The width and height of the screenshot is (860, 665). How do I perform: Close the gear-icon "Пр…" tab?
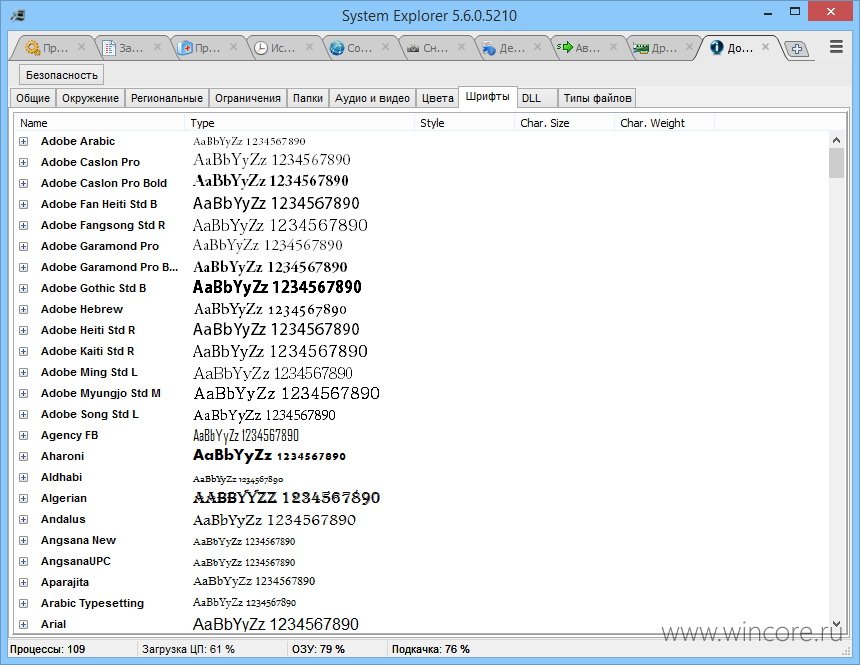click(81, 47)
